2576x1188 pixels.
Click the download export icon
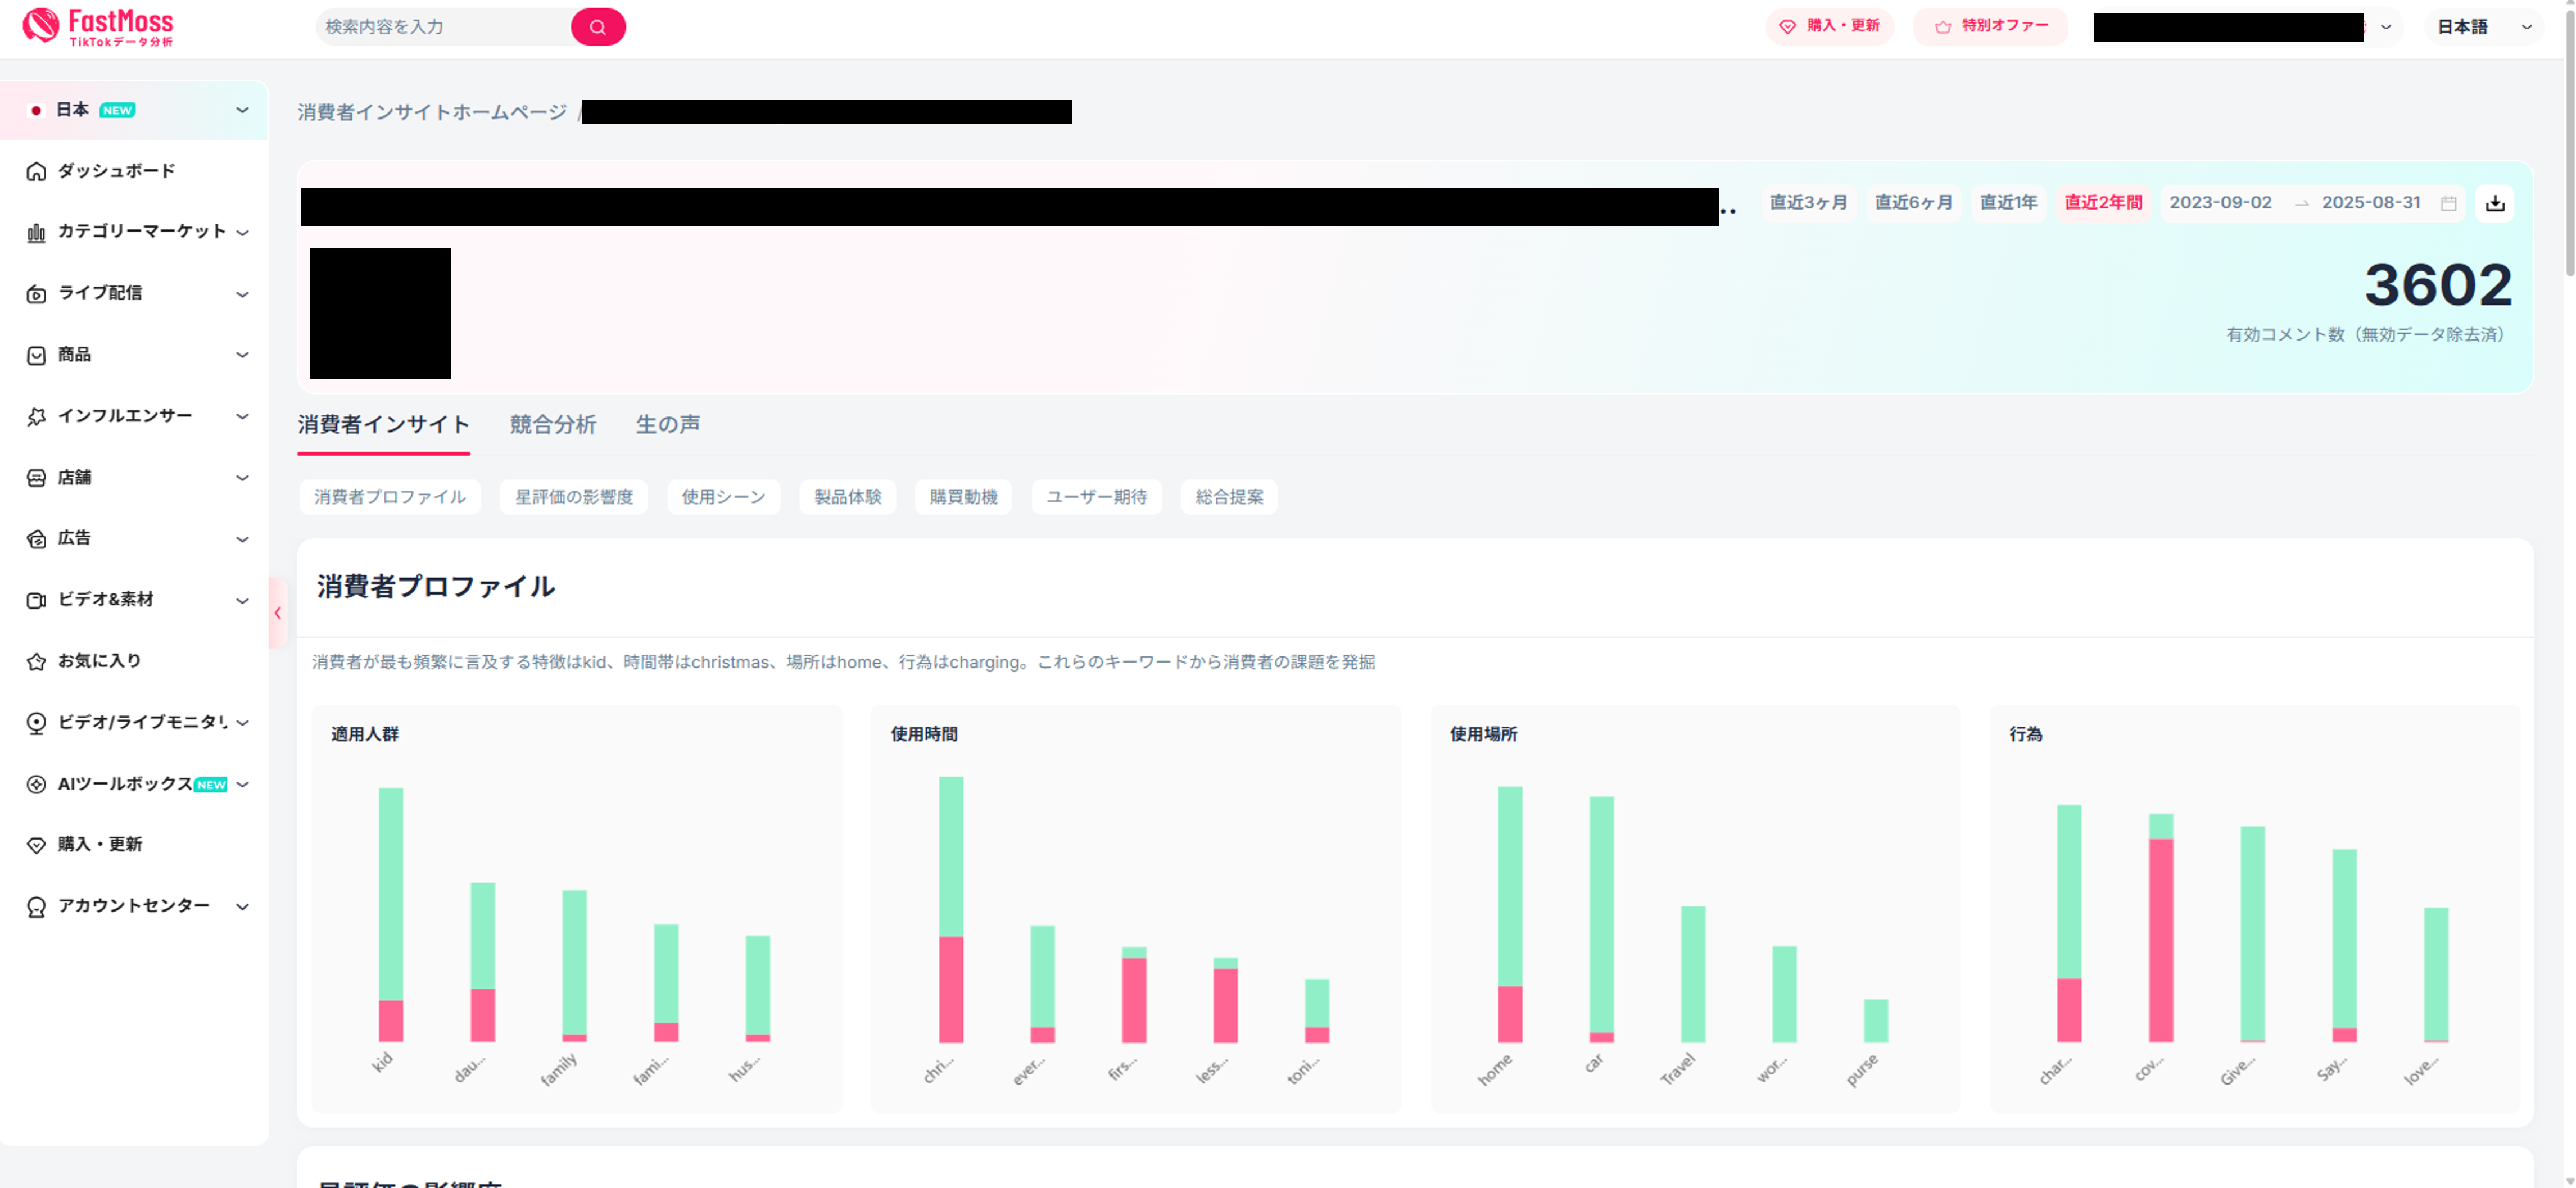[x=2495, y=203]
